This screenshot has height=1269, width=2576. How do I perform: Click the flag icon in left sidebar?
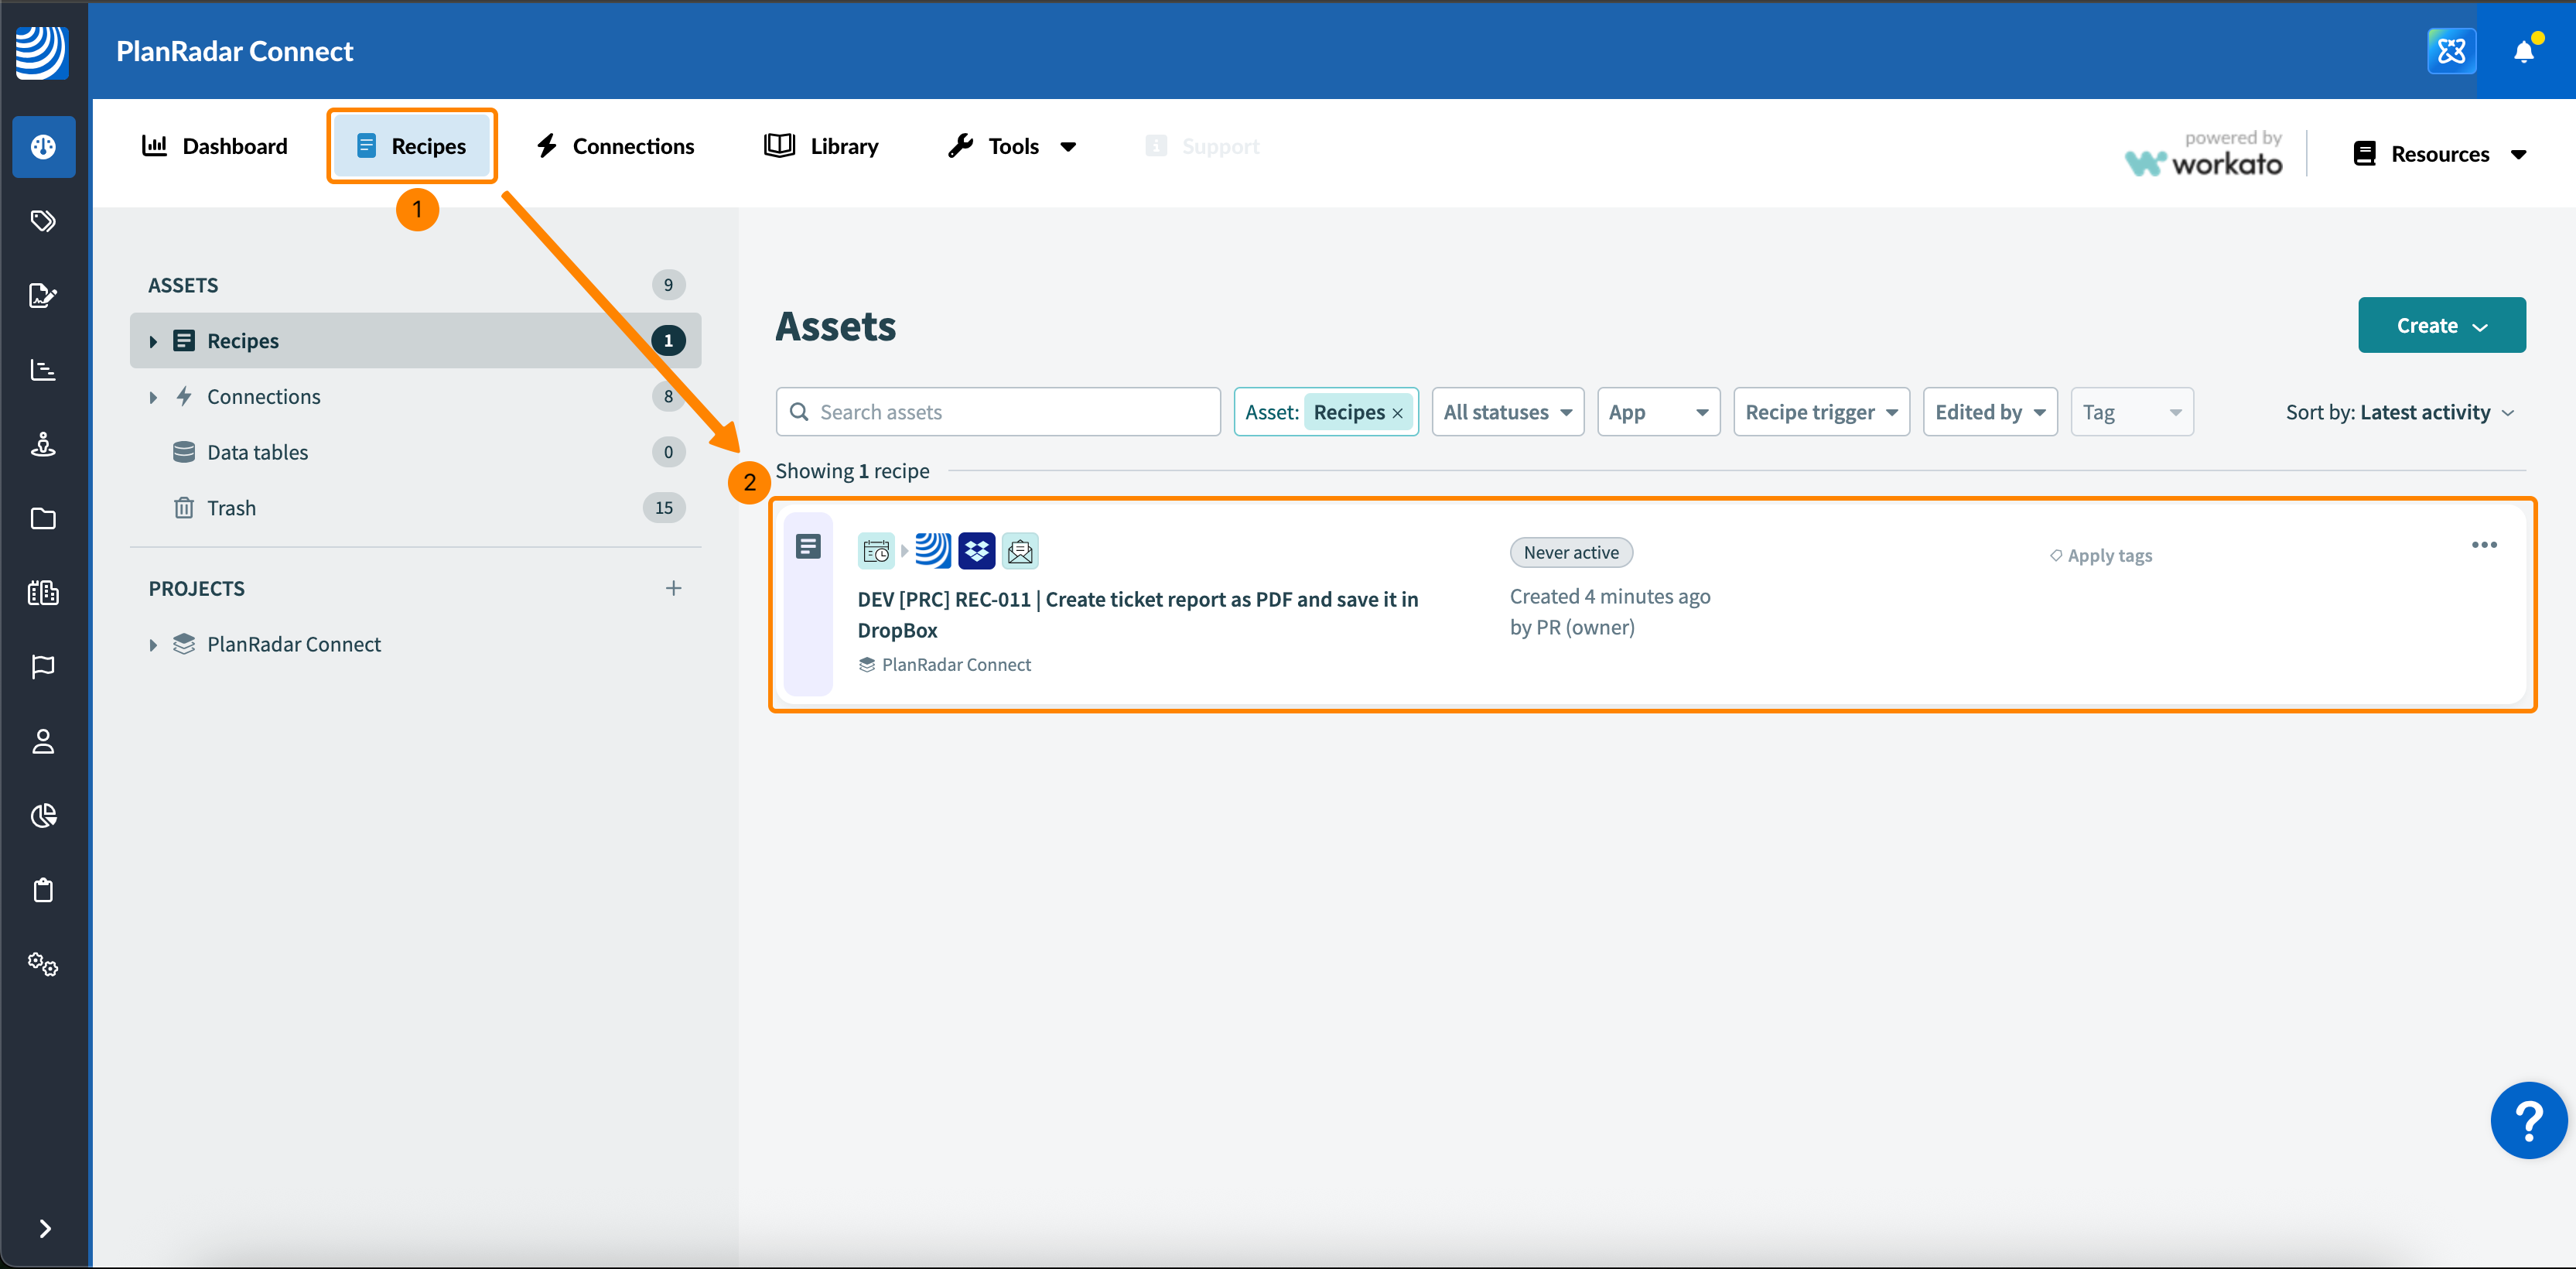[43, 667]
